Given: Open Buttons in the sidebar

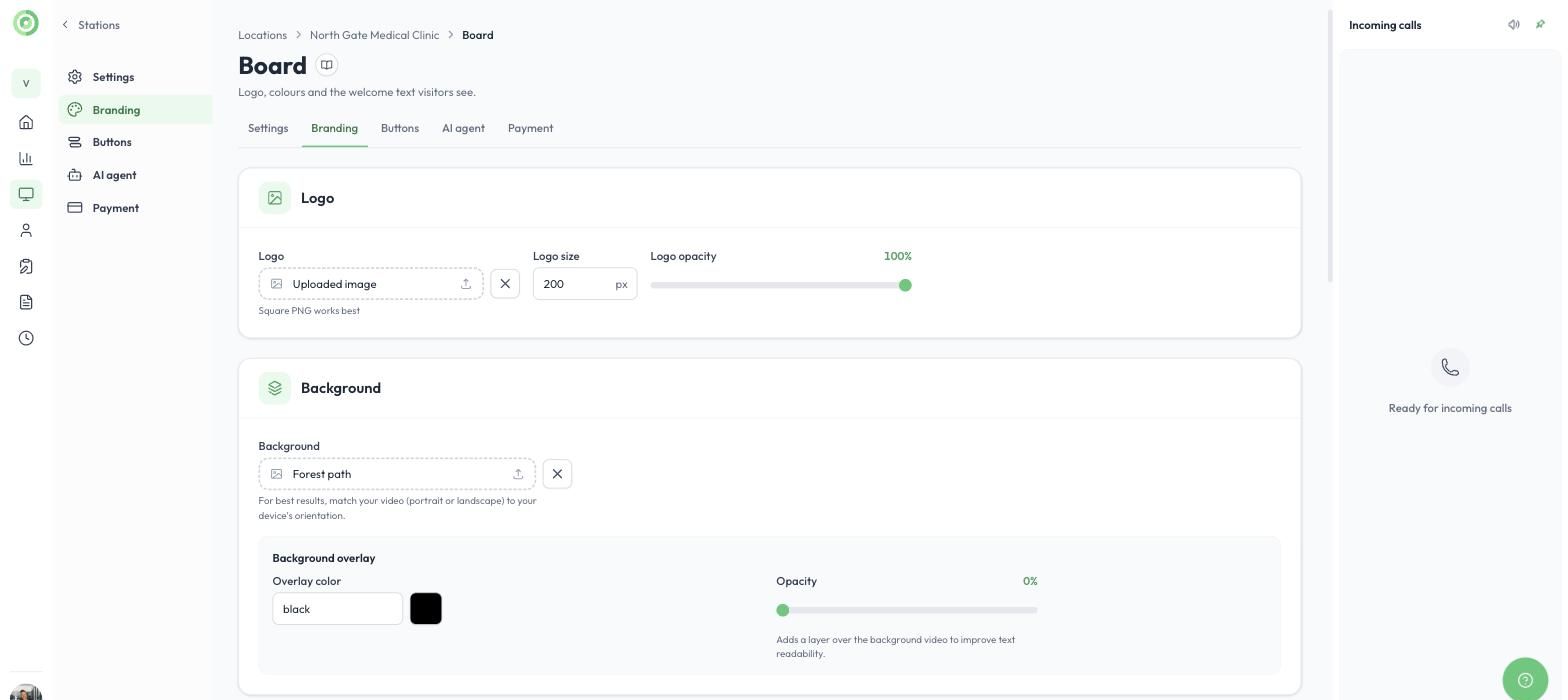Looking at the screenshot, I should pos(135,142).
